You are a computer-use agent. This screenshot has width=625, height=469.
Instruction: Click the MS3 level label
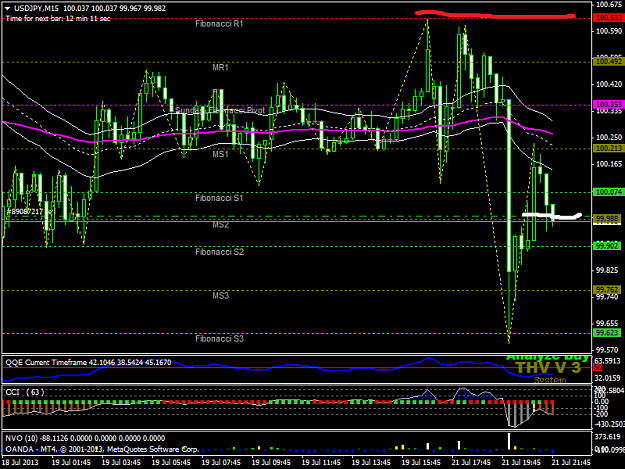tap(220, 296)
